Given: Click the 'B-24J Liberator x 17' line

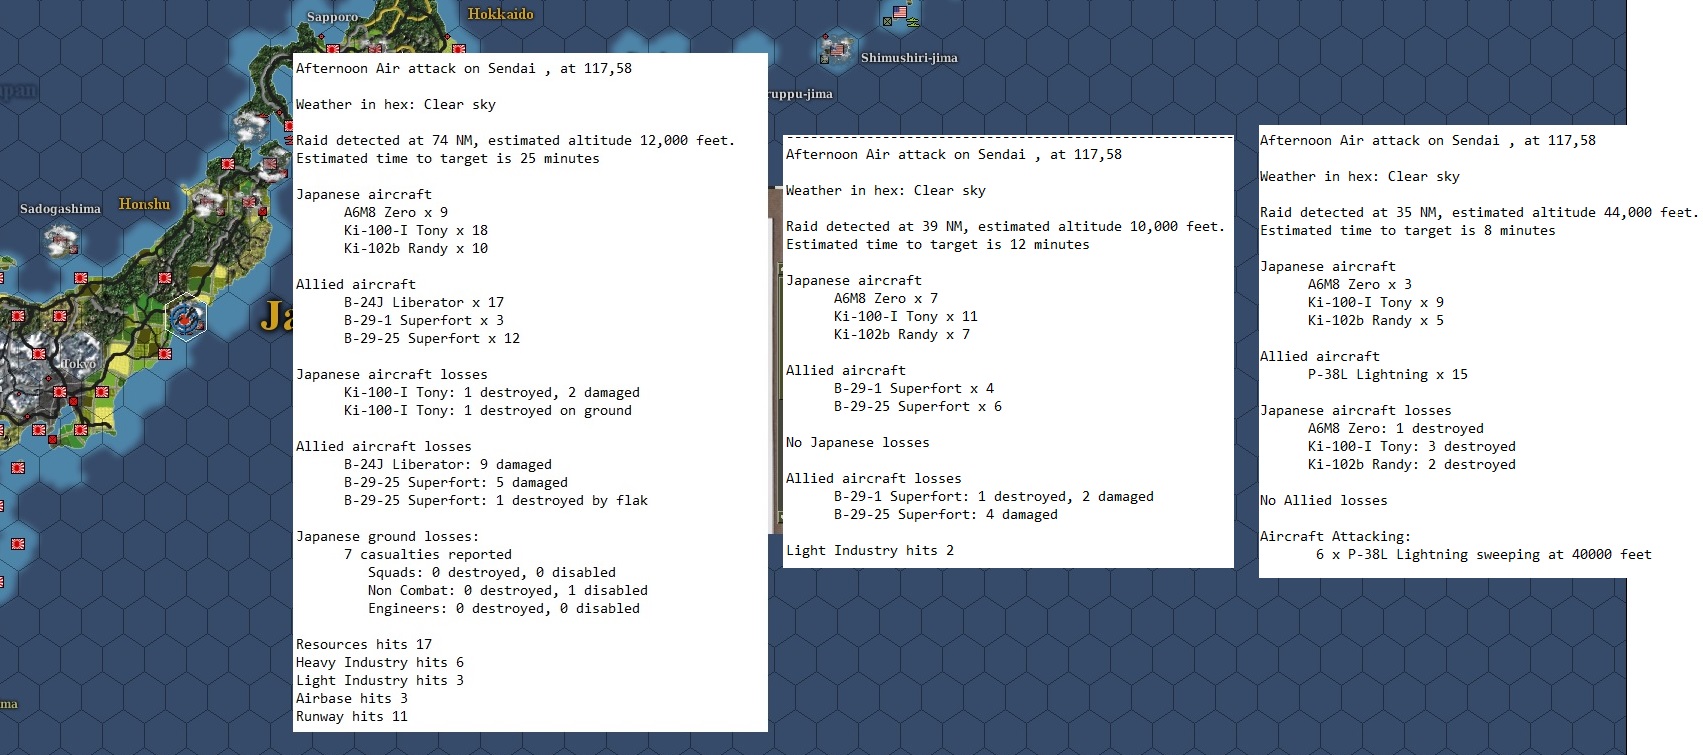Looking at the screenshot, I should click(424, 303).
